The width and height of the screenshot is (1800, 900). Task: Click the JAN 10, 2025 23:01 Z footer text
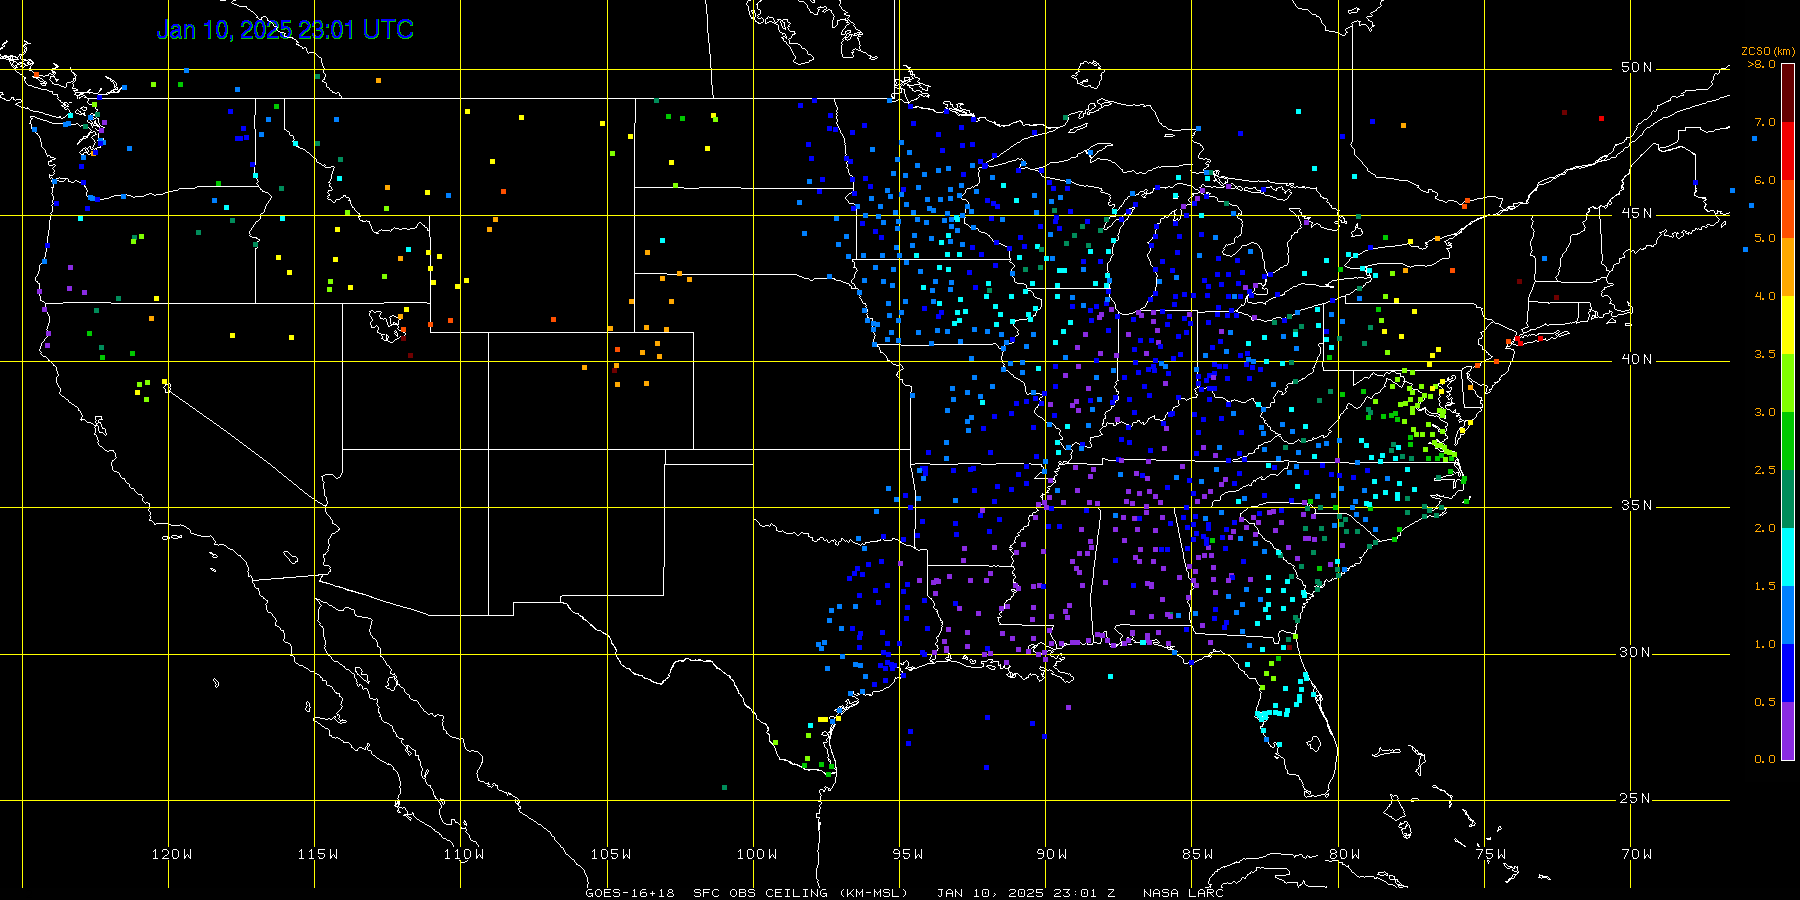pos(1026,893)
